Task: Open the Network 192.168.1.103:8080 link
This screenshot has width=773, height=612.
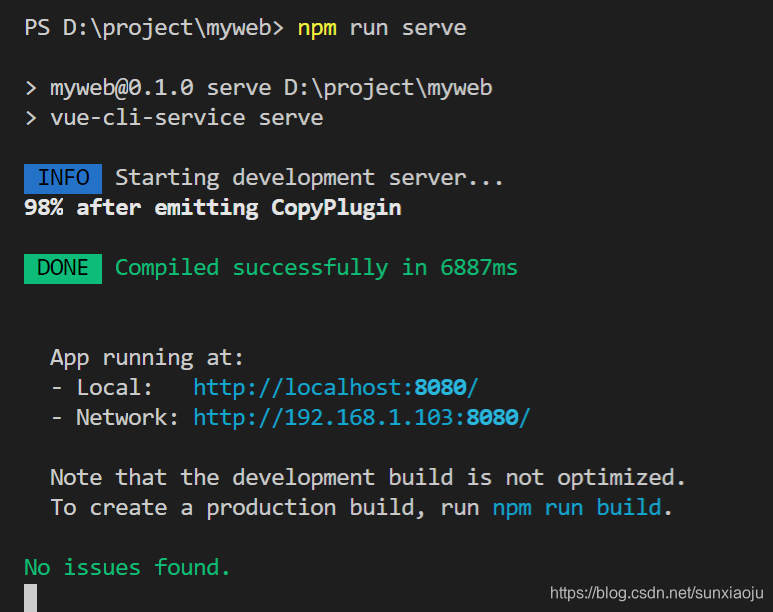Action: (362, 418)
